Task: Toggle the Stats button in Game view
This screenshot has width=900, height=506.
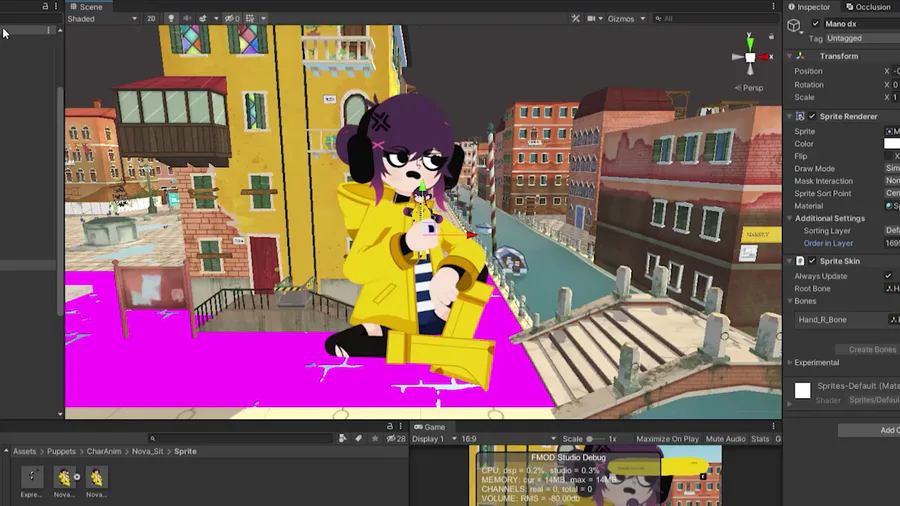Action: coord(759,439)
